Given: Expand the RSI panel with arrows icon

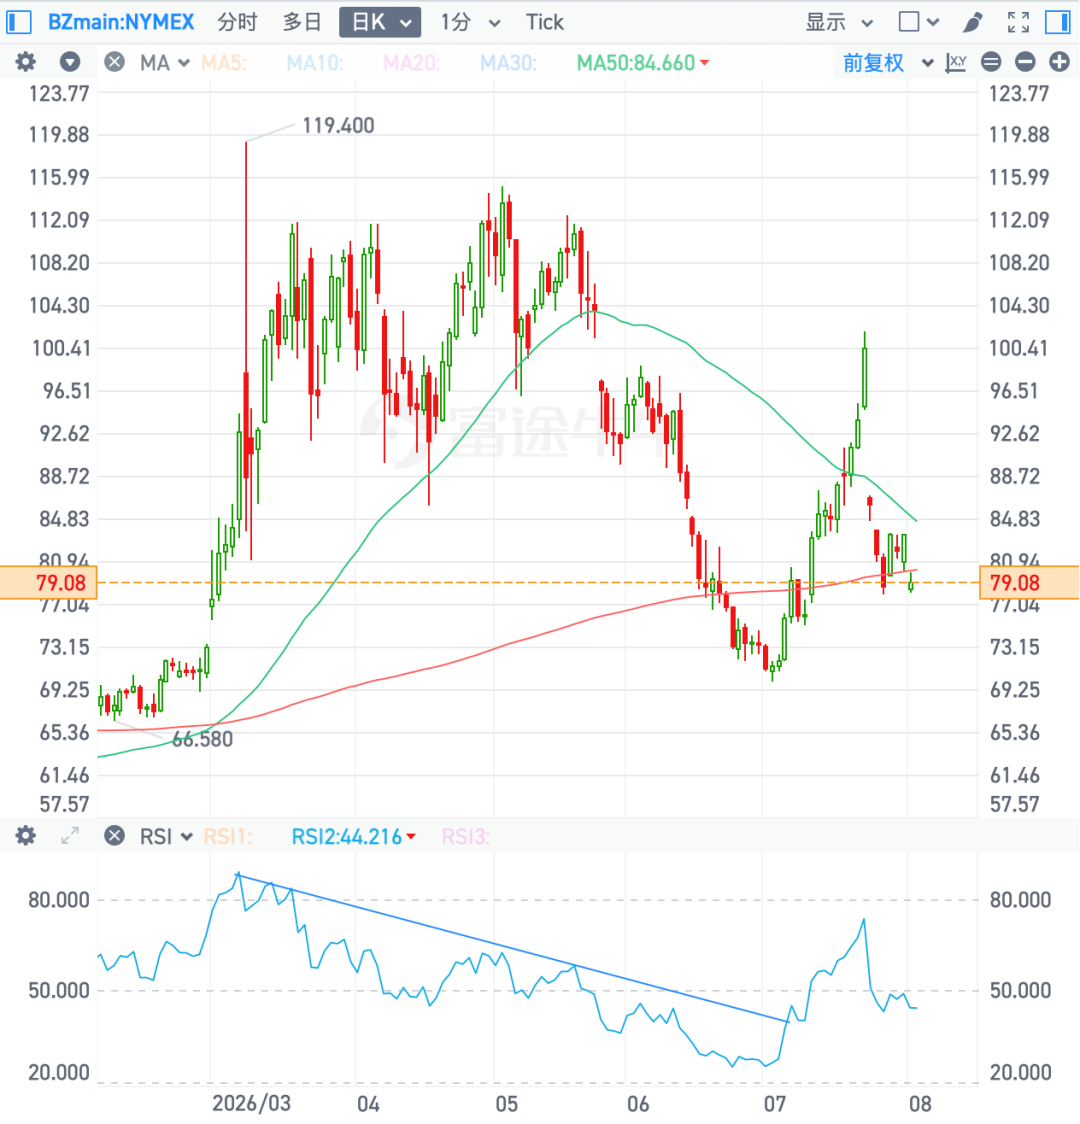Looking at the screenshot, I should 70,835.
